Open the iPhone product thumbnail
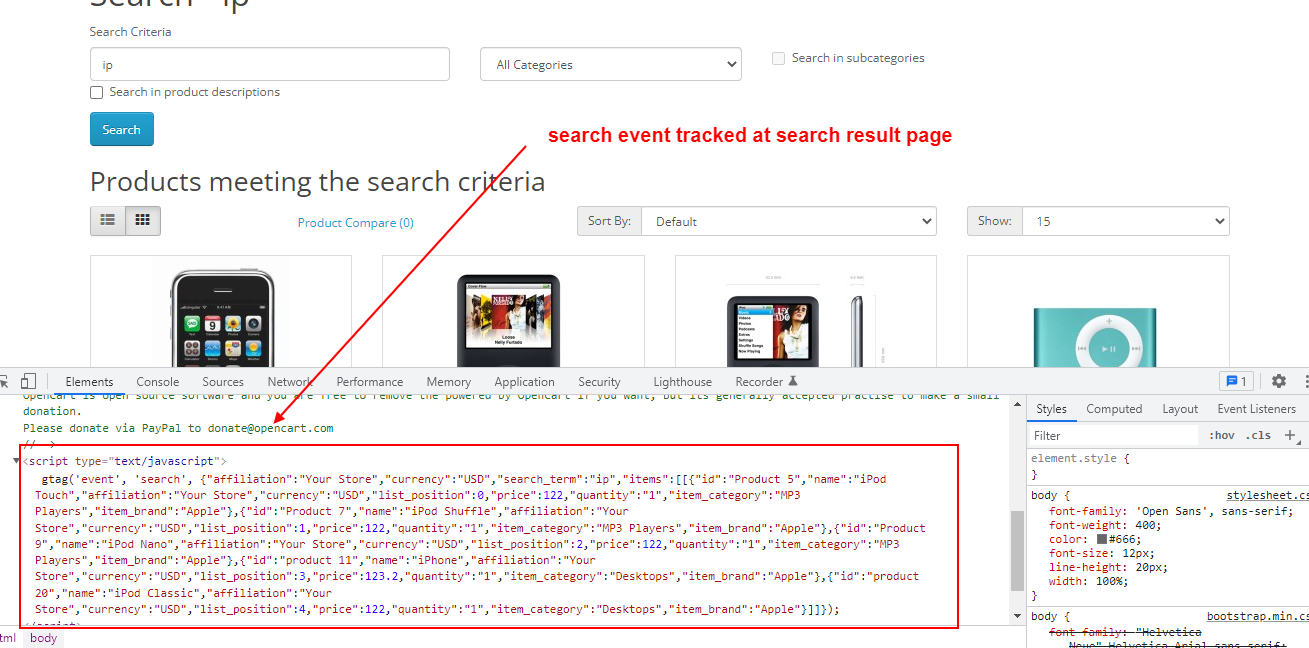Image resolution: width=1309 pixels, height=648 pixels. point(221,312)
